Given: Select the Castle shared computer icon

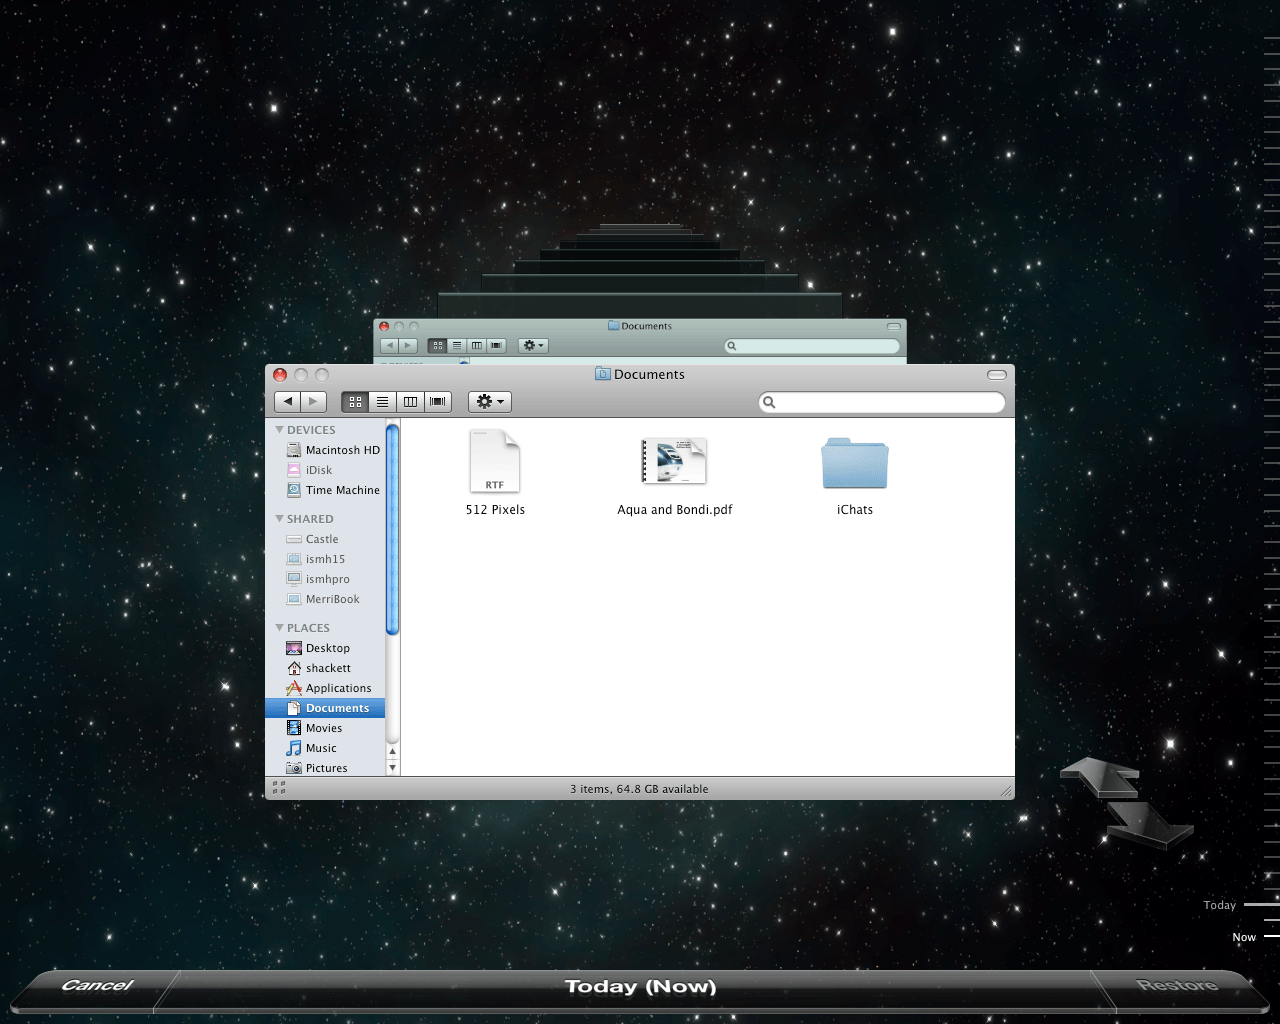Looking at the screenshot, I should click(x=294, y=539).
